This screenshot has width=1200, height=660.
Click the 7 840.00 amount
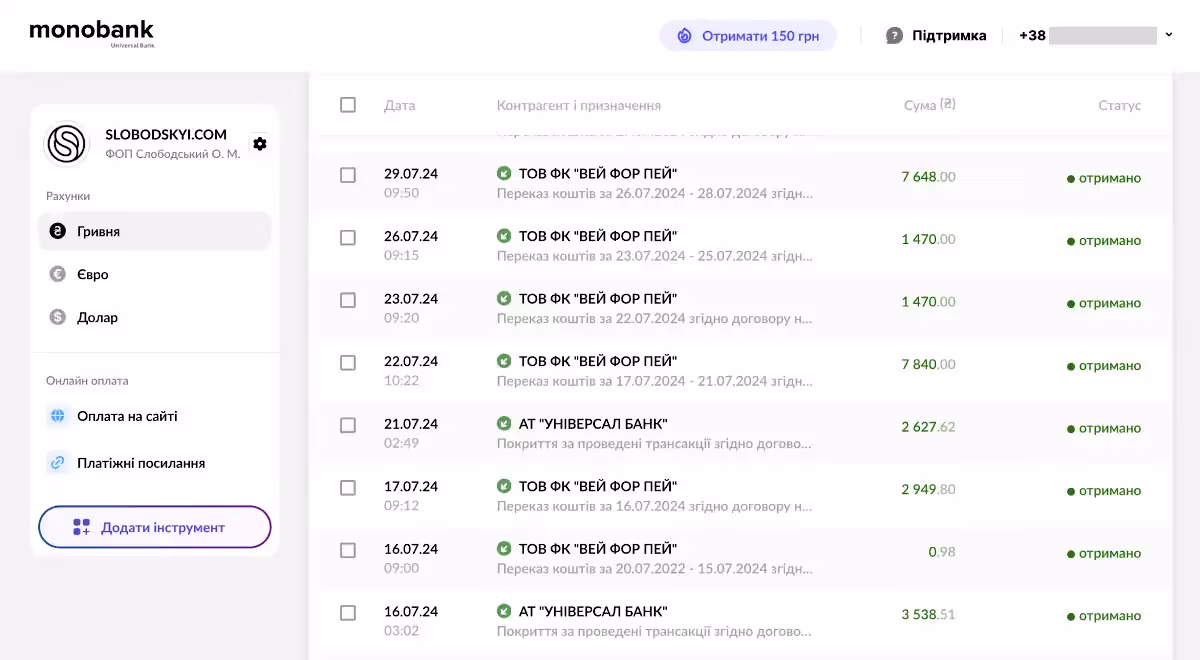click(x=928, y=365)
